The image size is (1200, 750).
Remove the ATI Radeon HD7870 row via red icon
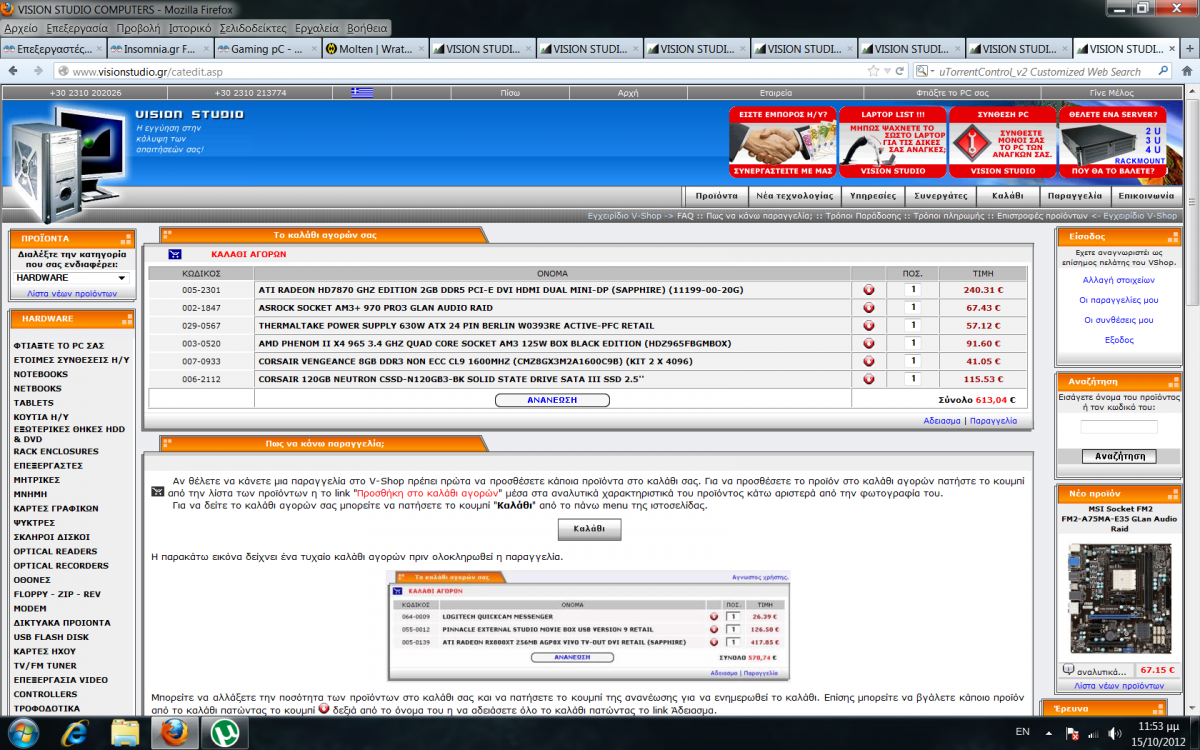869,290
